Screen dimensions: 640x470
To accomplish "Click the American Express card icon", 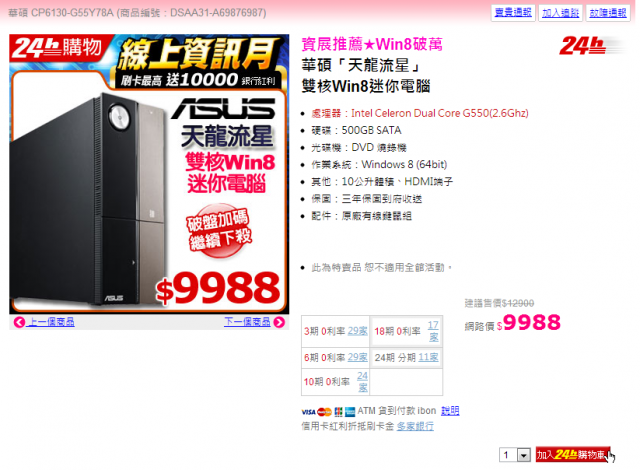I will (350, 412).
